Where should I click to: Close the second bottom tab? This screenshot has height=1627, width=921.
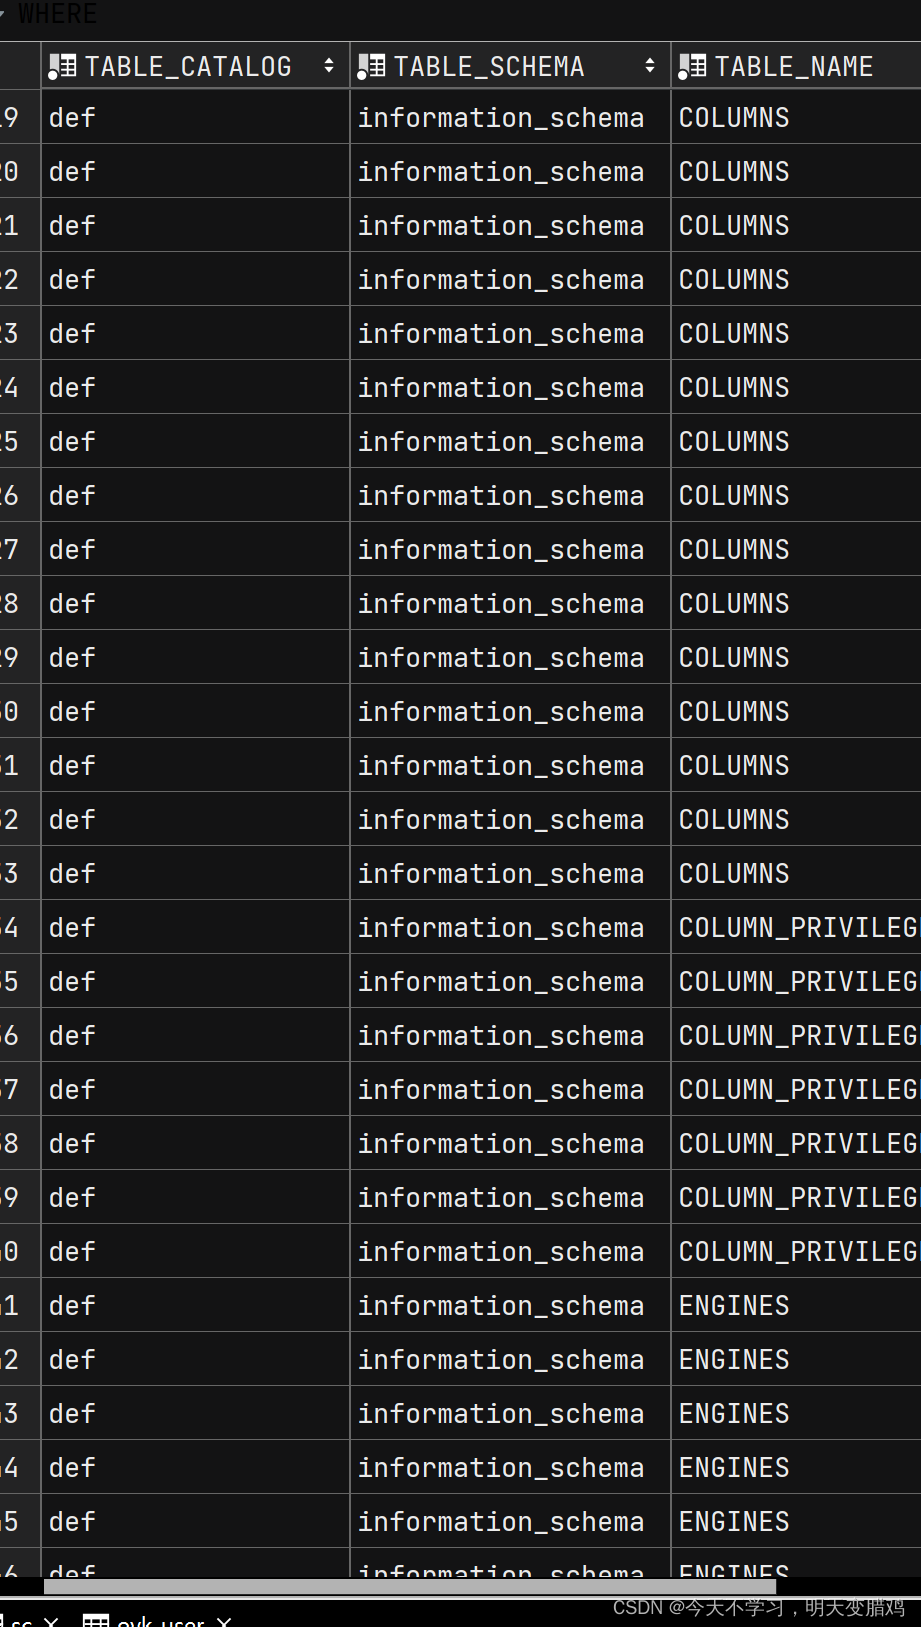point(225,1621)
